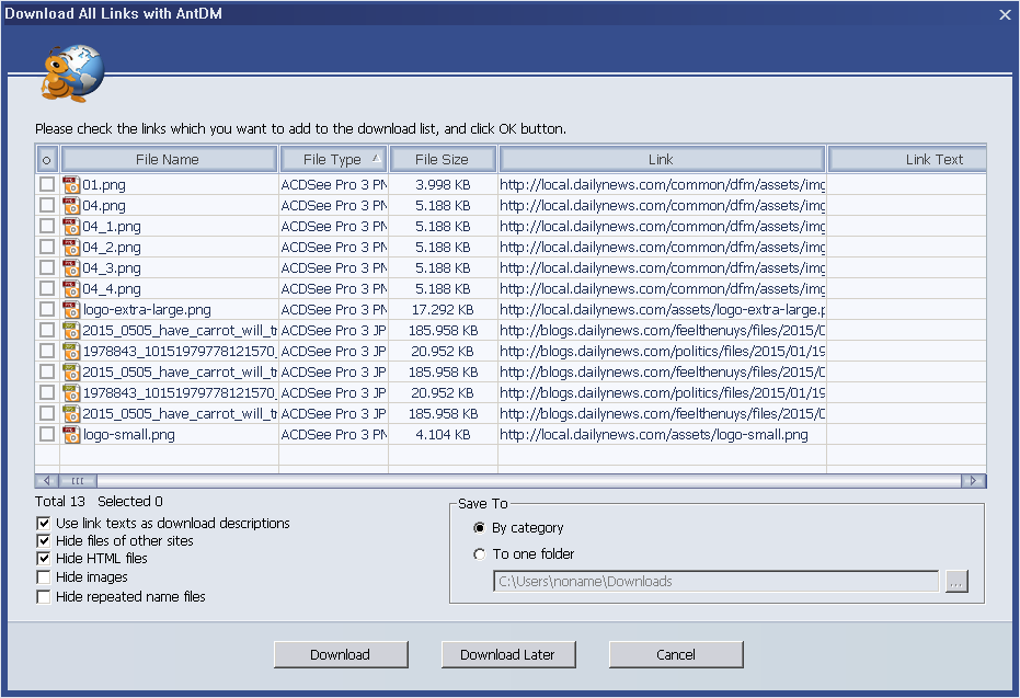
Task: Click the select-all circle in the list header
Action: pos(47,160)
